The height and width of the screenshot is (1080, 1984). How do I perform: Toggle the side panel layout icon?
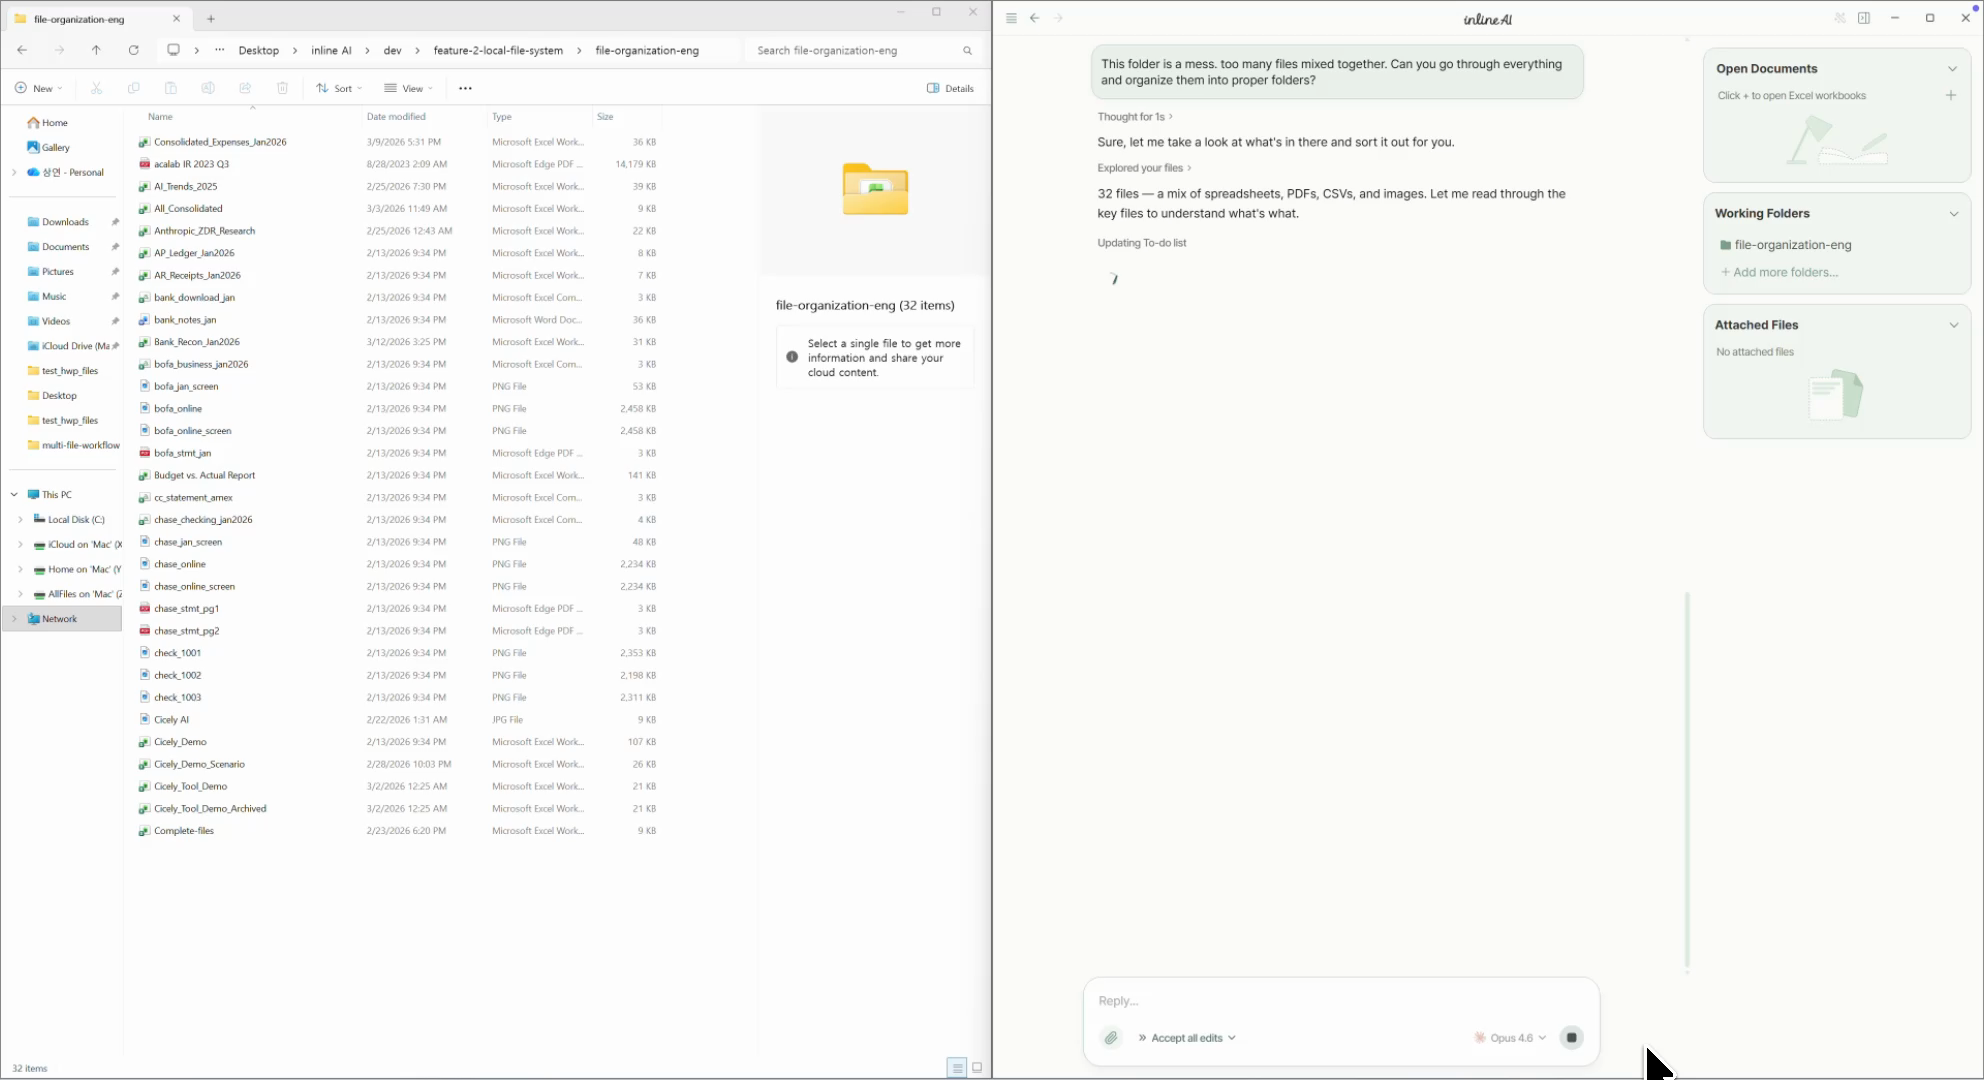(x=1864, y=18)
